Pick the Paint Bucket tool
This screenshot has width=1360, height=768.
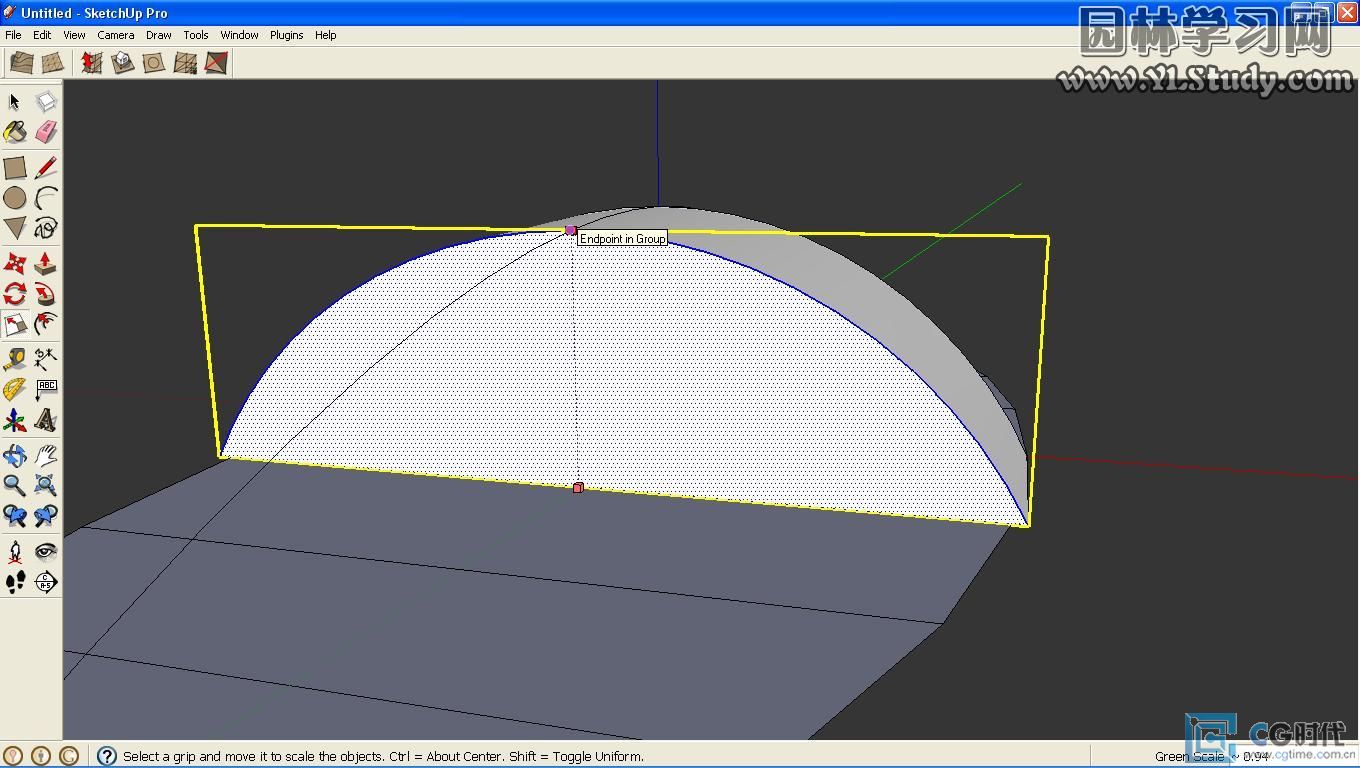[14, 132]
